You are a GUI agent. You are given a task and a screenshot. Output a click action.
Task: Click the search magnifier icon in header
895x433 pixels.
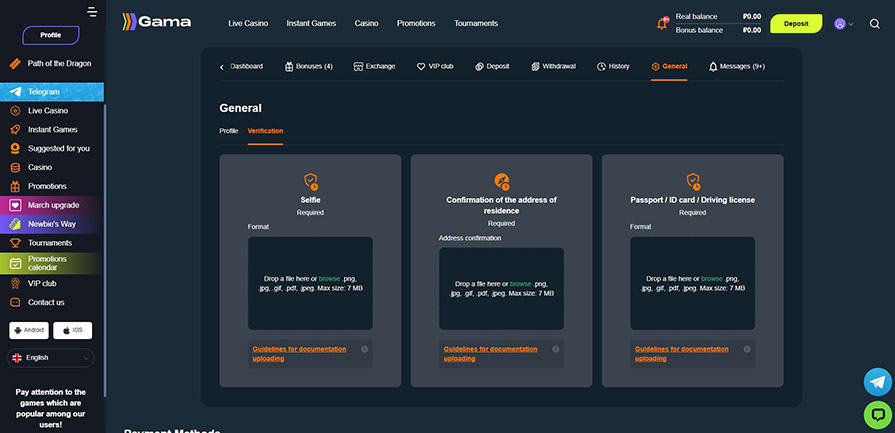point(874,23)
